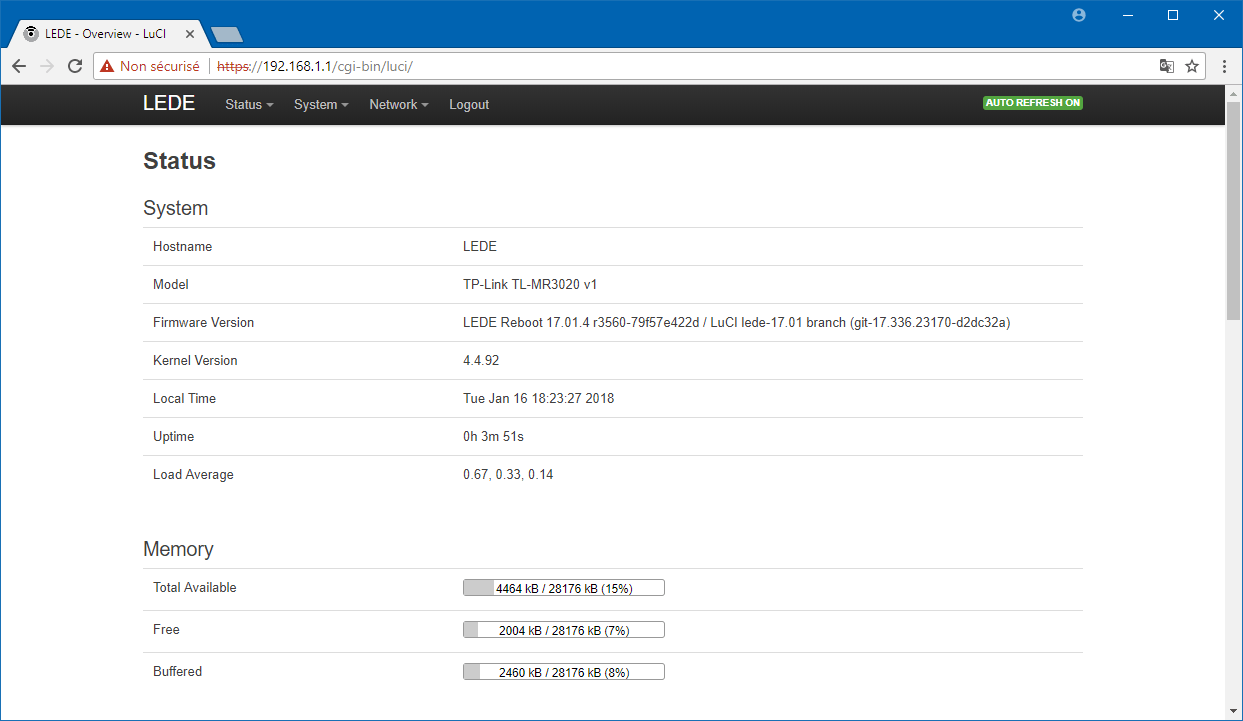
Task: Click the browser back arrow icon
Action: 18,66
